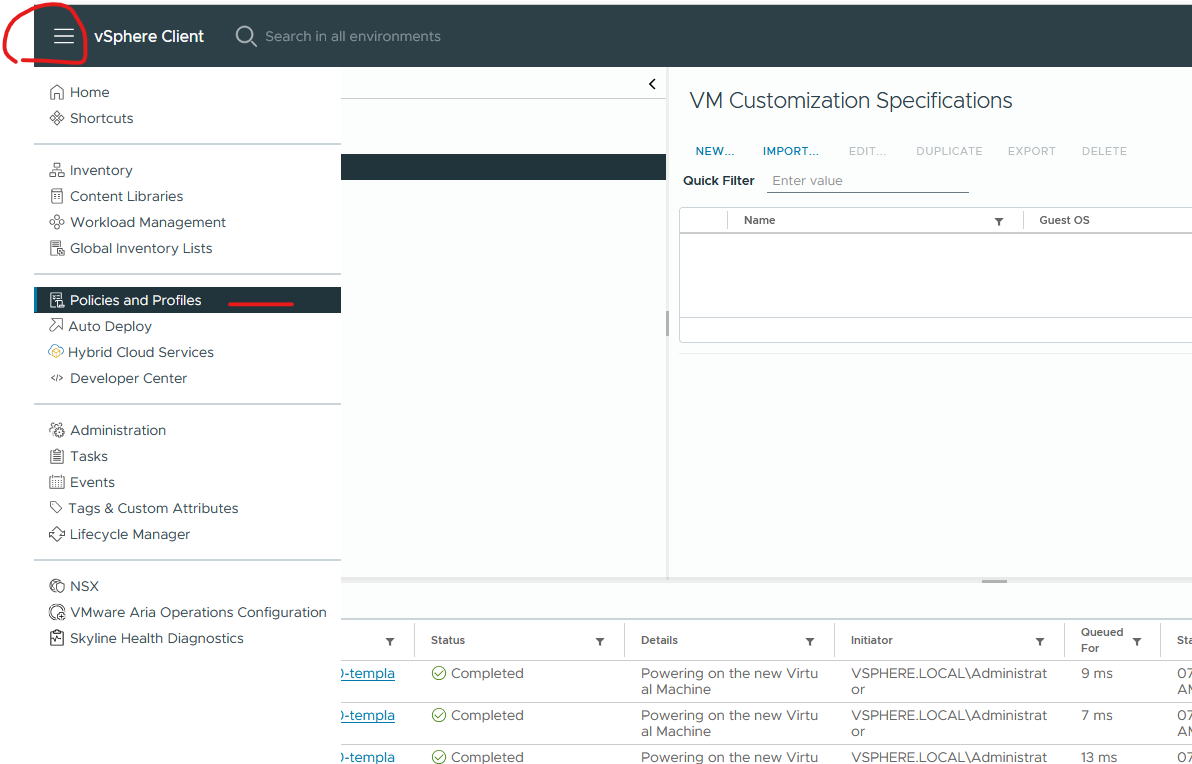Click the vSphere Client title
This screenshot has height=764, width=1192.
point(149,36)
